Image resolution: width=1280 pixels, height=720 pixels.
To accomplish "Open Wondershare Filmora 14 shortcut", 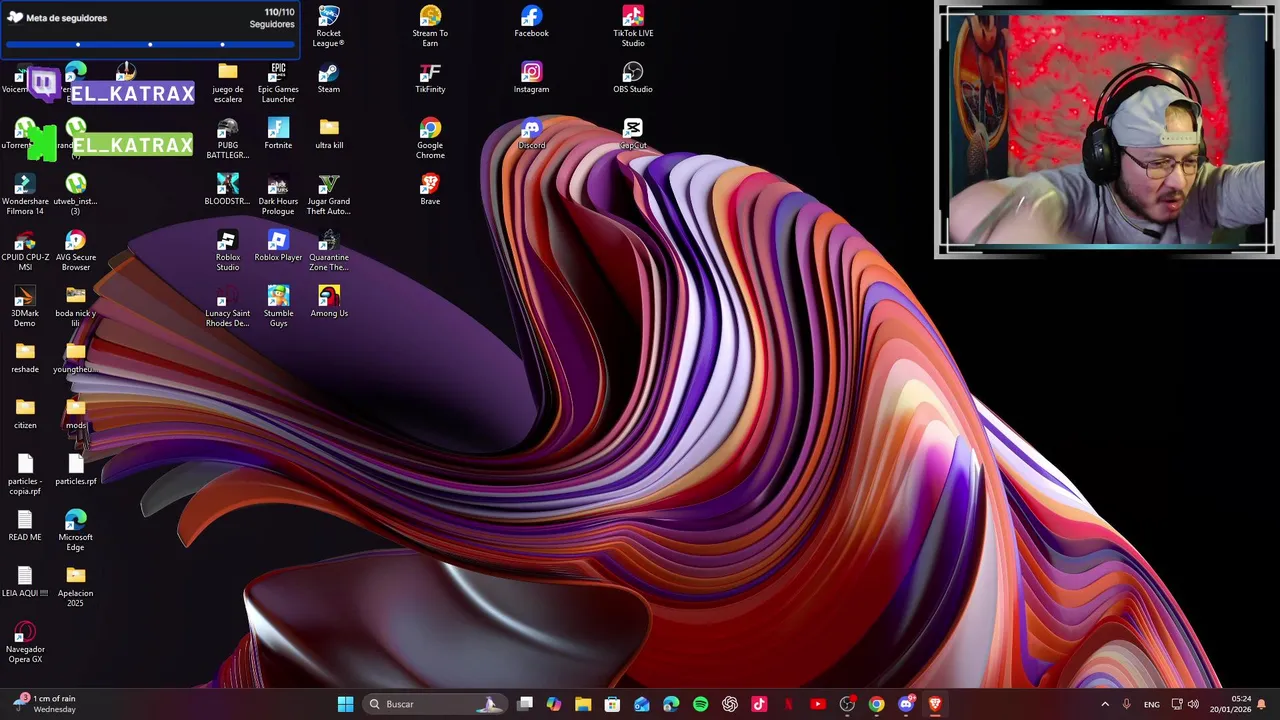I will point(25,194).
